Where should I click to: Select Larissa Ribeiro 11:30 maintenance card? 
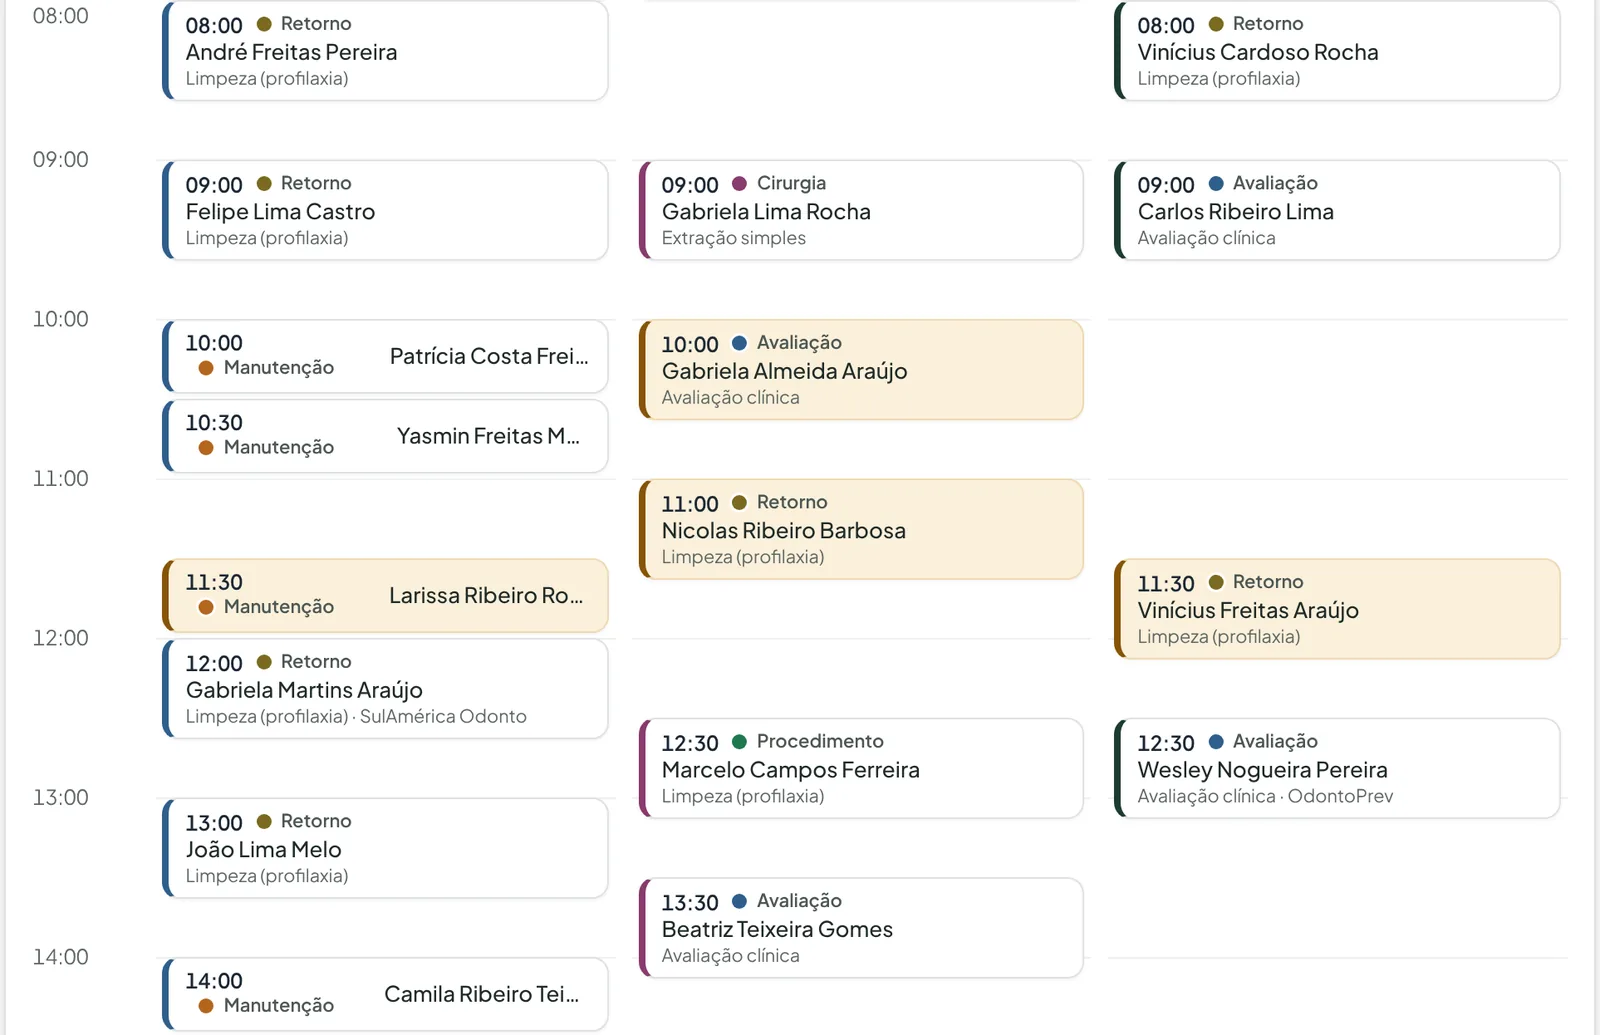click(385, 595)
